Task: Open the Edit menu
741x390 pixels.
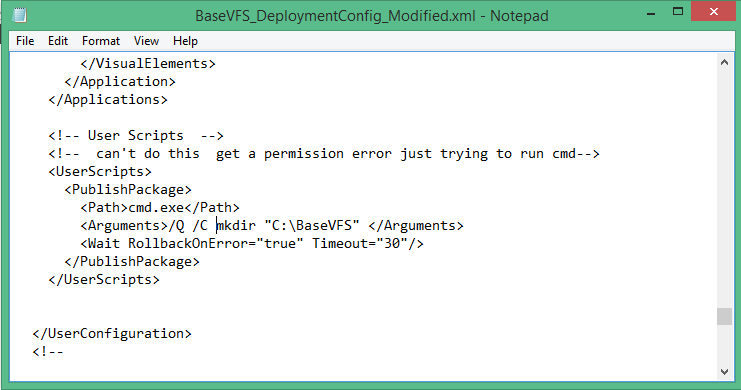Action: point(58,41)
